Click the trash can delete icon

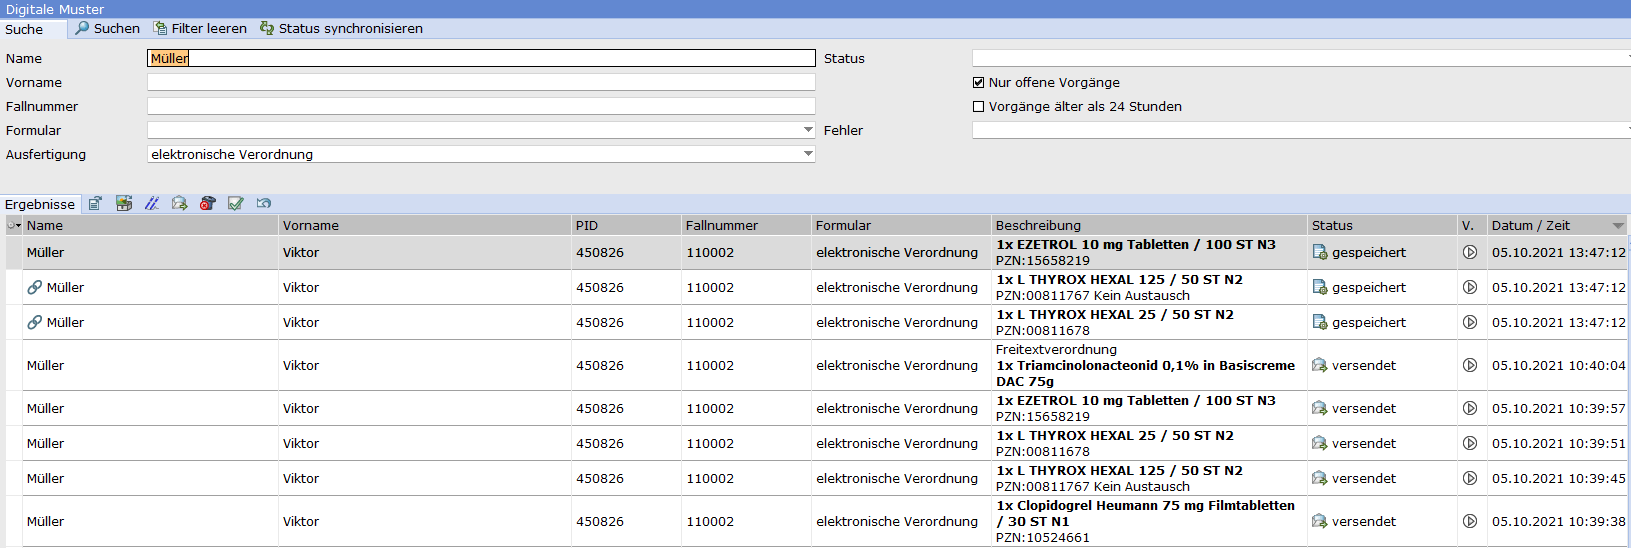coord(208,203)
